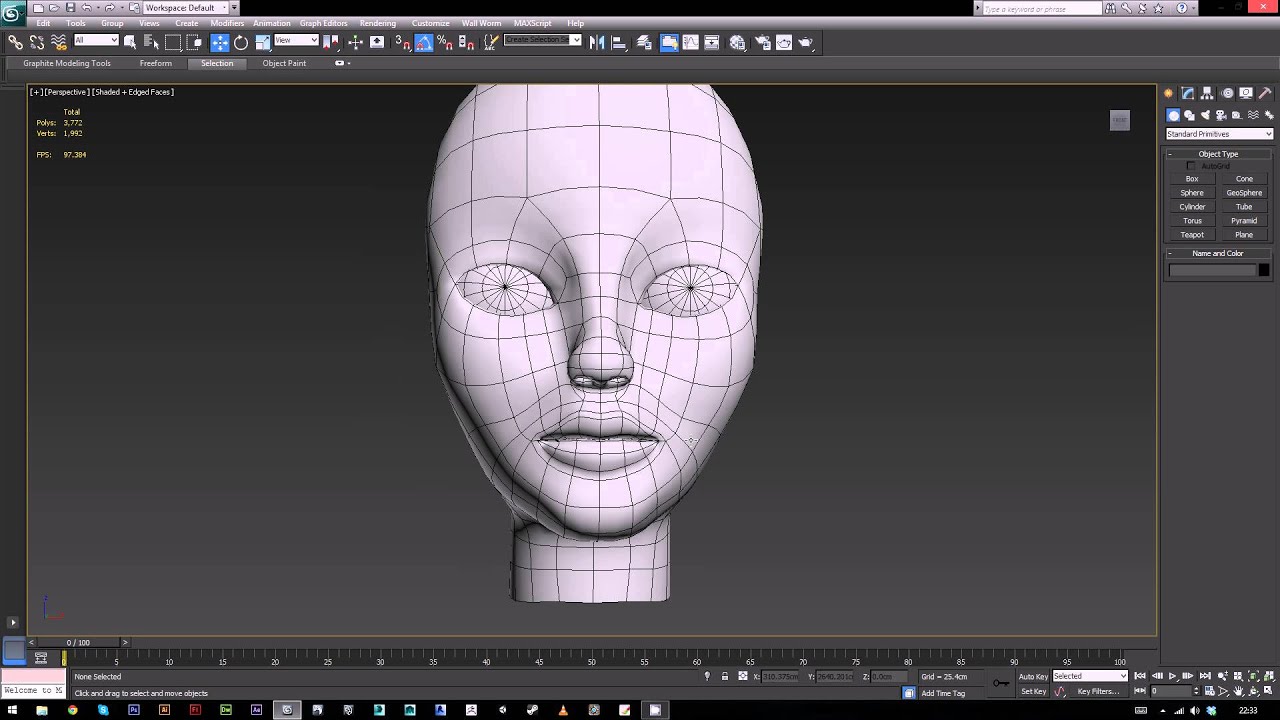Click the Select and Link tool
This screenshot has width=1280, height=720.
(15, 42)
